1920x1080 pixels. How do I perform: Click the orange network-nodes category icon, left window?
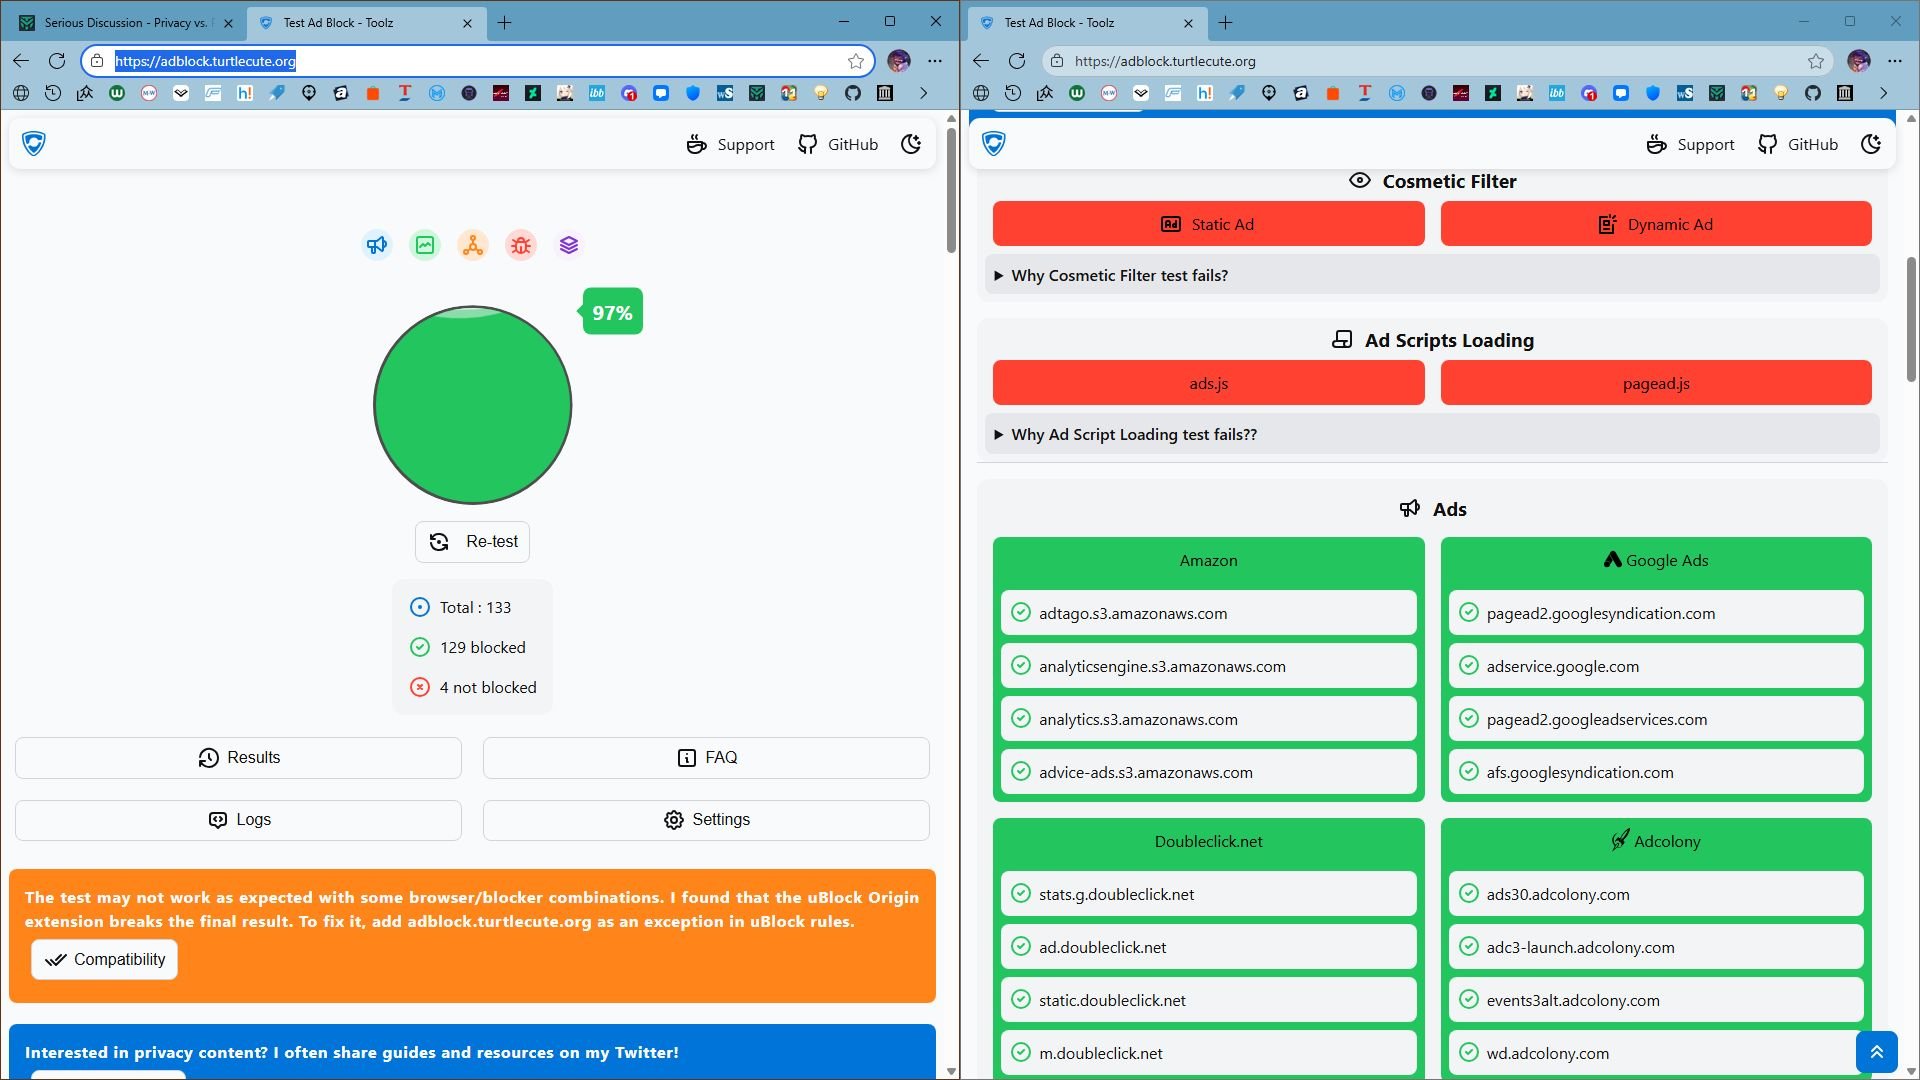[473, 245]
